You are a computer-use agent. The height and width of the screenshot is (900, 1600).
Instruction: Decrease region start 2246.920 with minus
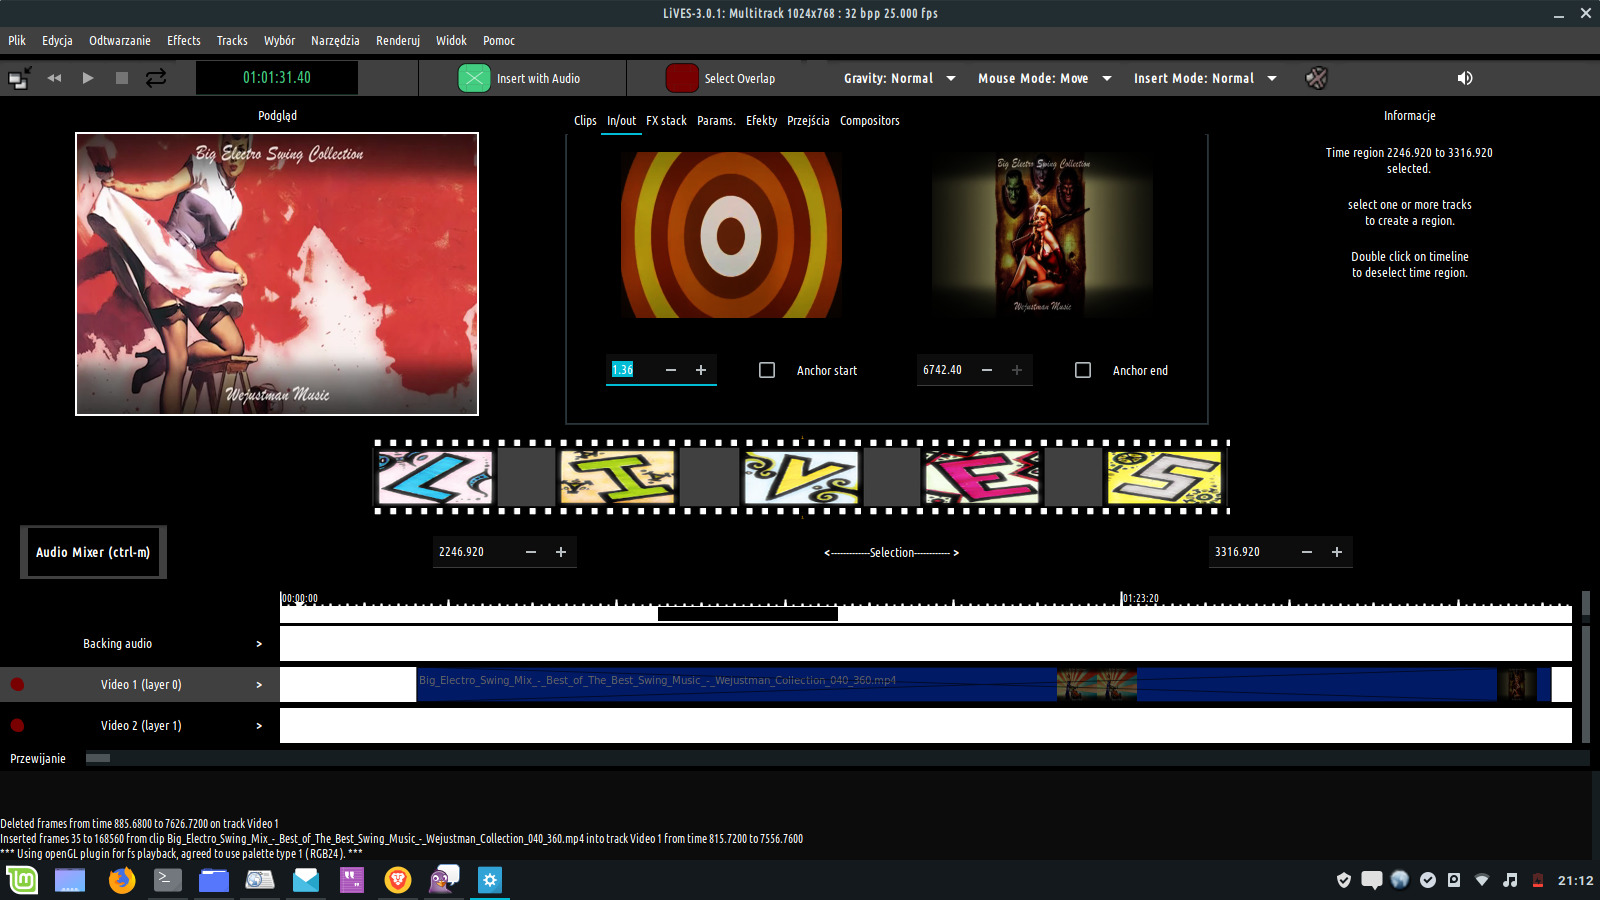531,552
